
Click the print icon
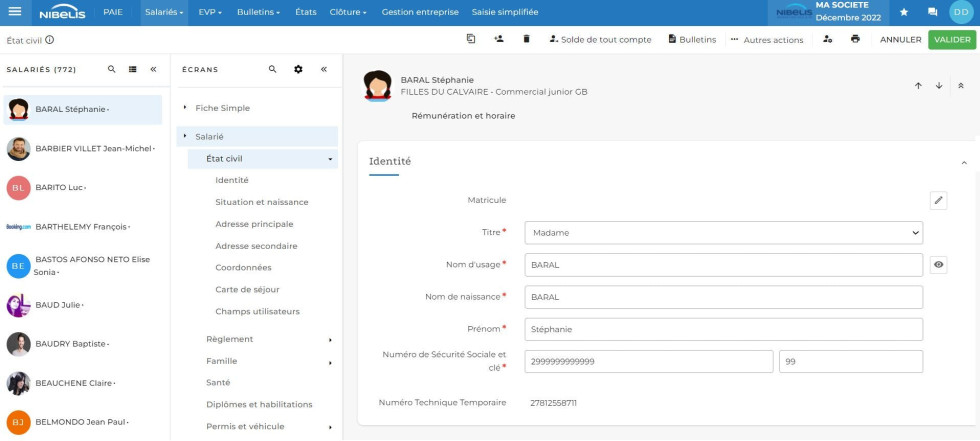pos(855,39)
